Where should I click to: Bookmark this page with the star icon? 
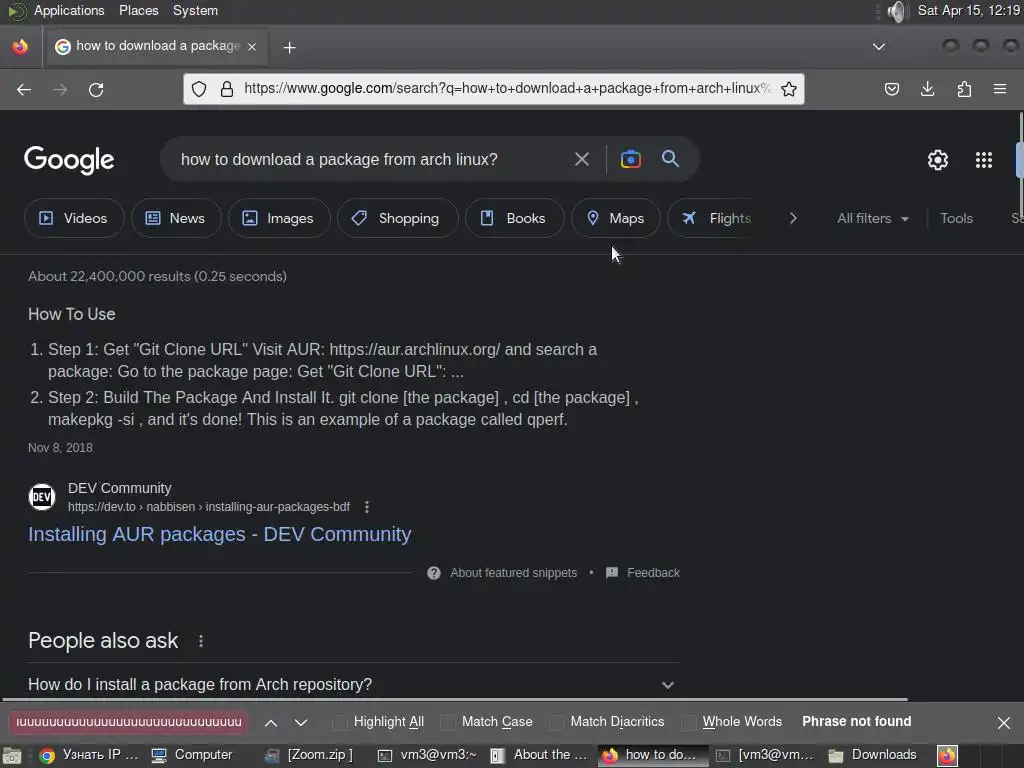(789, 89)
